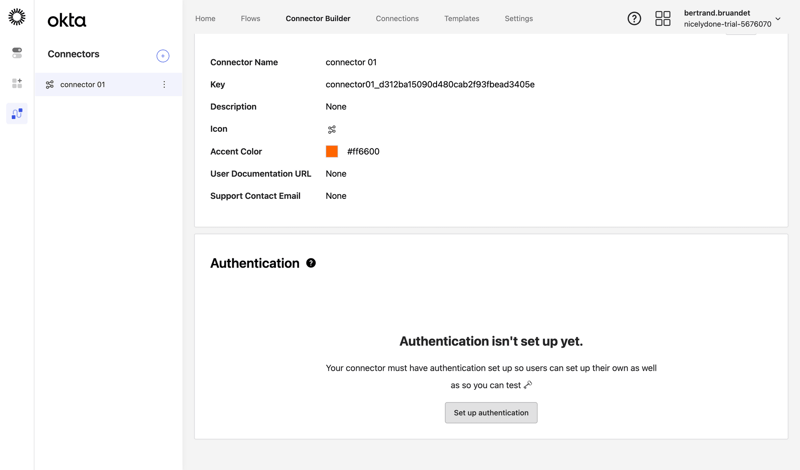Select connector 01 in the Connectors list
The width and height of the screenshot is (800, 470).
109,85
